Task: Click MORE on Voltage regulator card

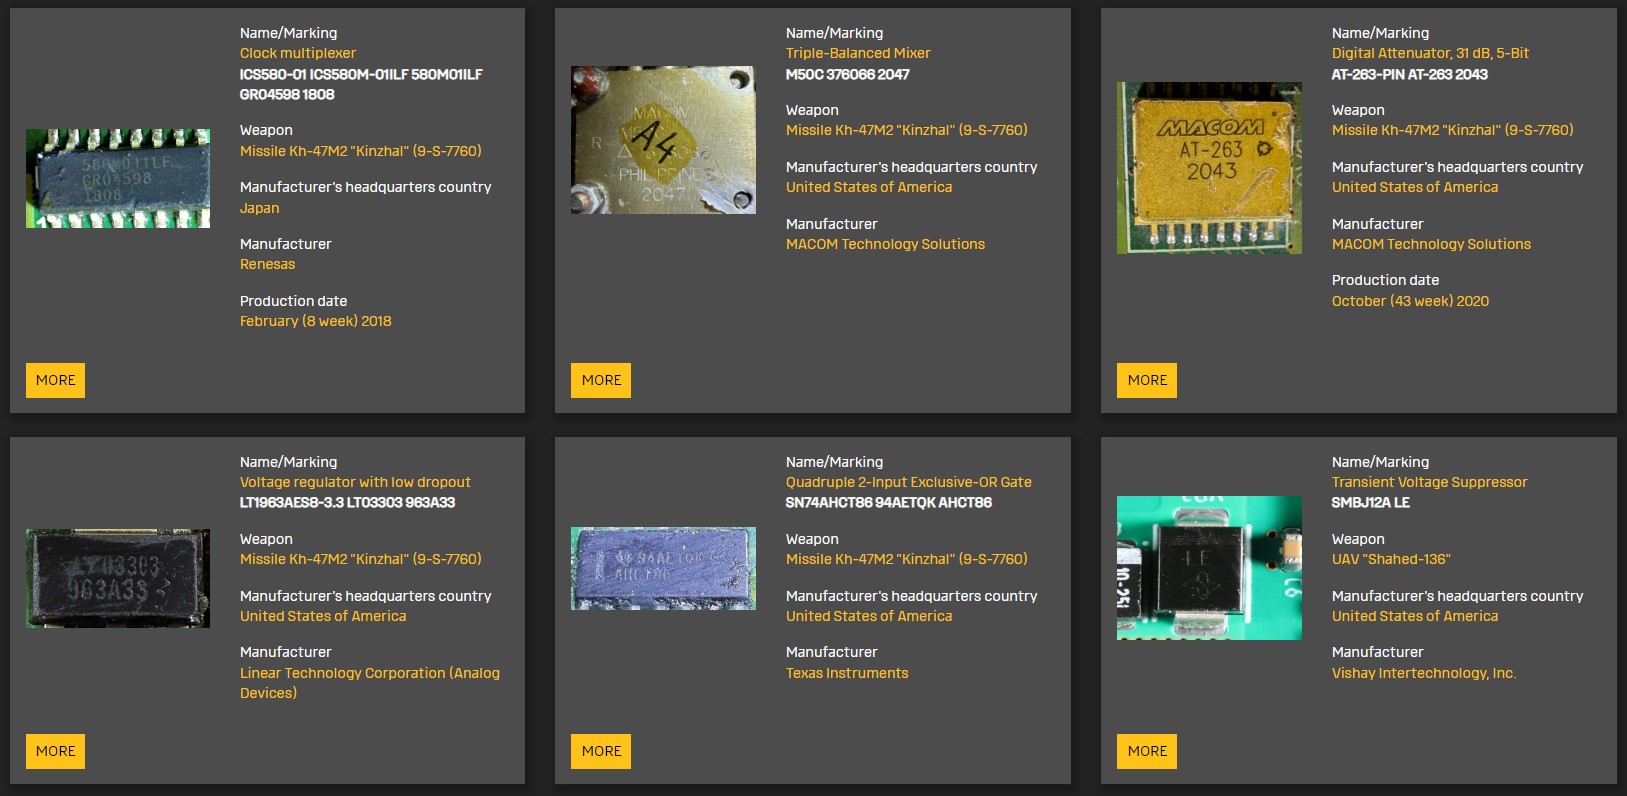Action: pos(55,751)
